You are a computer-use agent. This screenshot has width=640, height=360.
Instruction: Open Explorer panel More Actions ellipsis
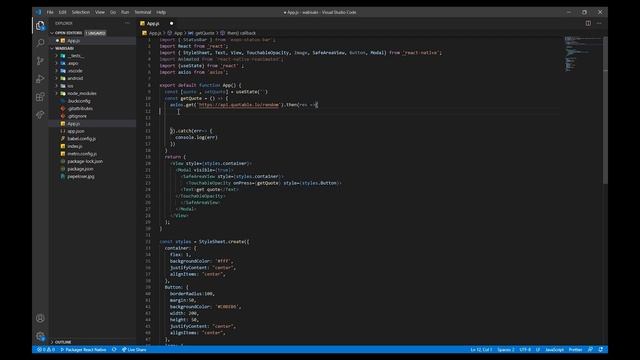point(128,23)
